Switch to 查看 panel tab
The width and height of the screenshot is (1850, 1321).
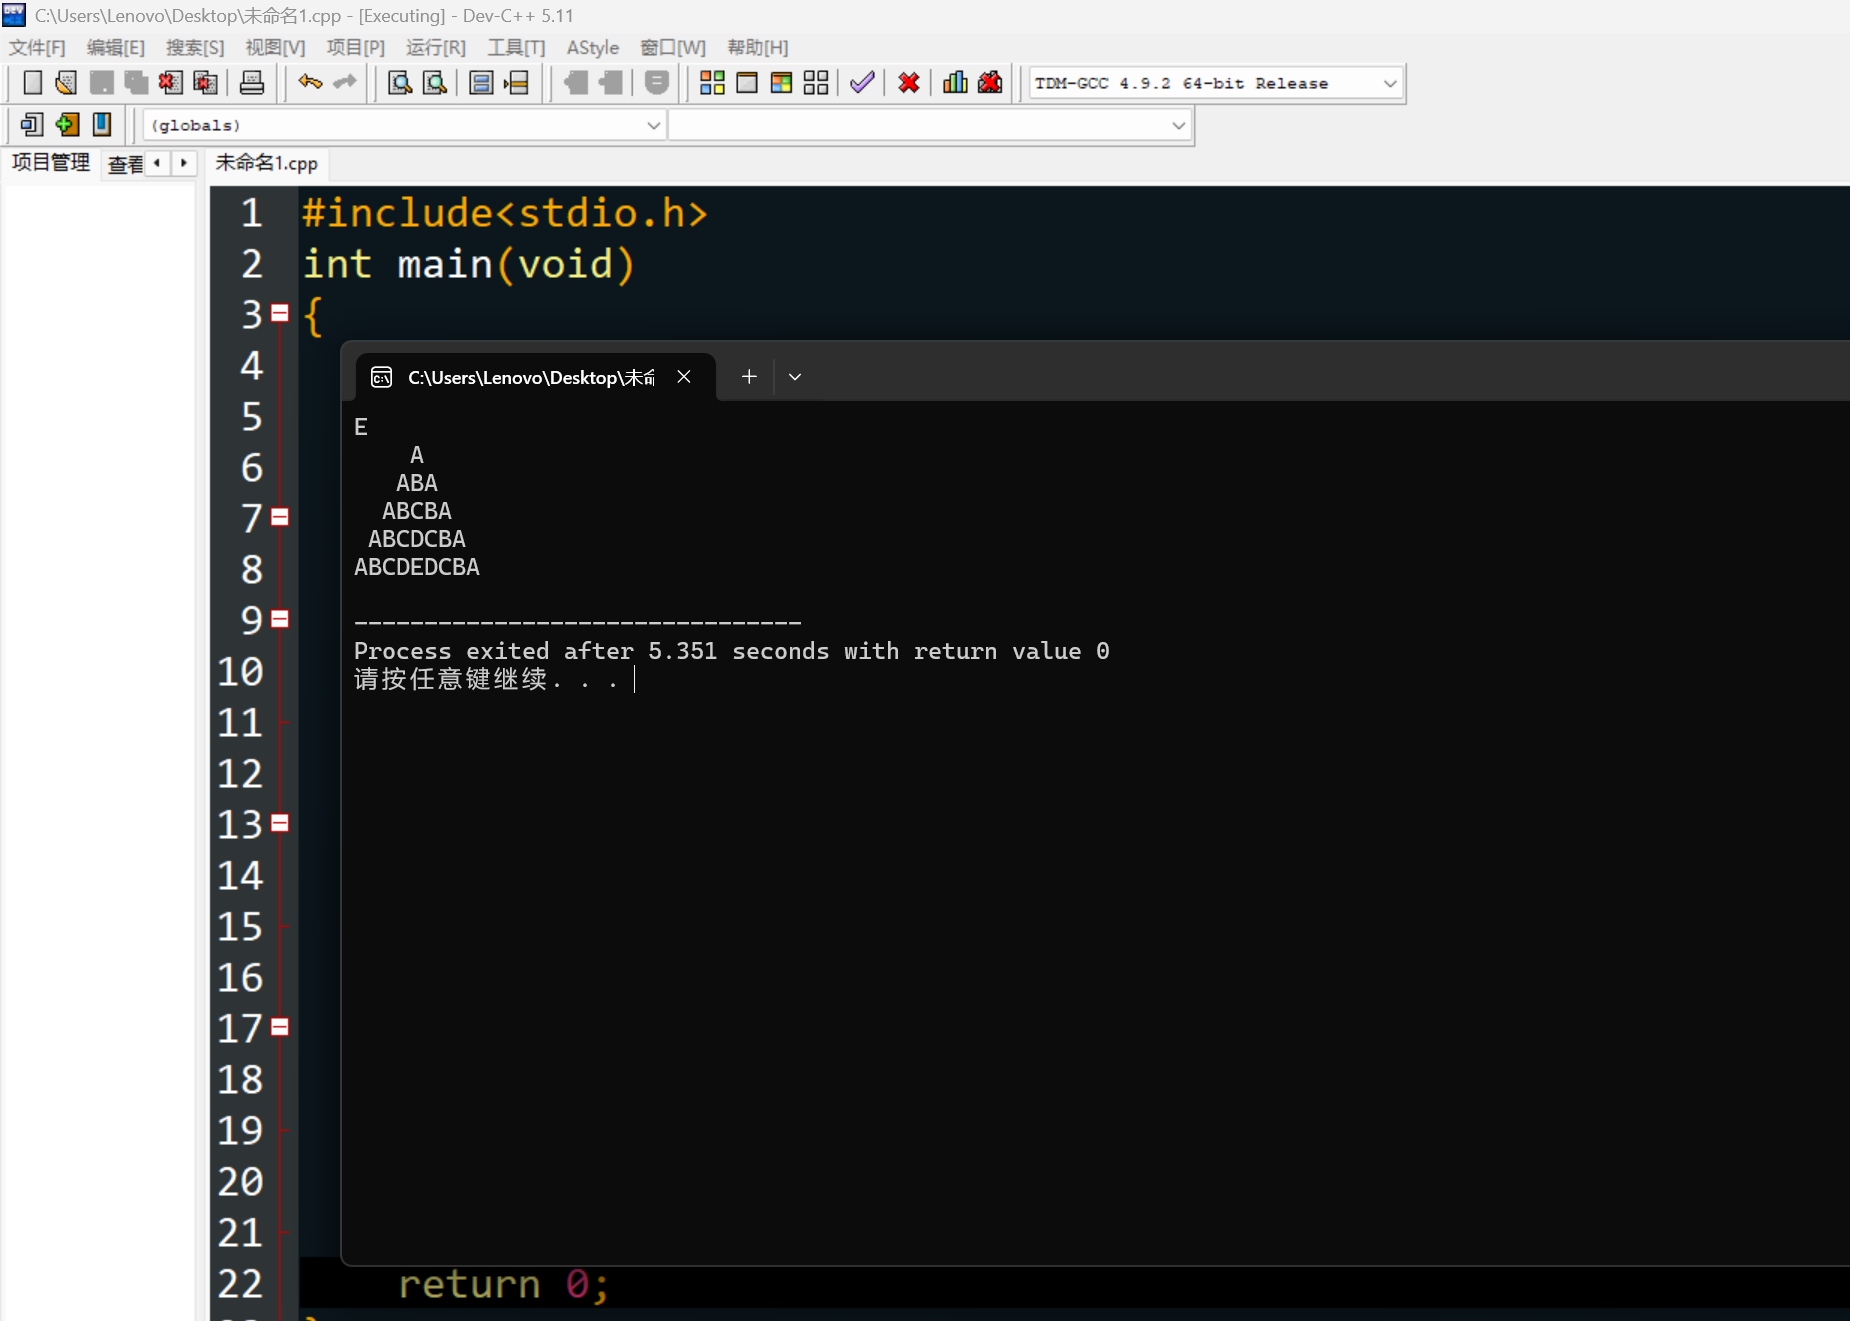(x=126, y=164)
